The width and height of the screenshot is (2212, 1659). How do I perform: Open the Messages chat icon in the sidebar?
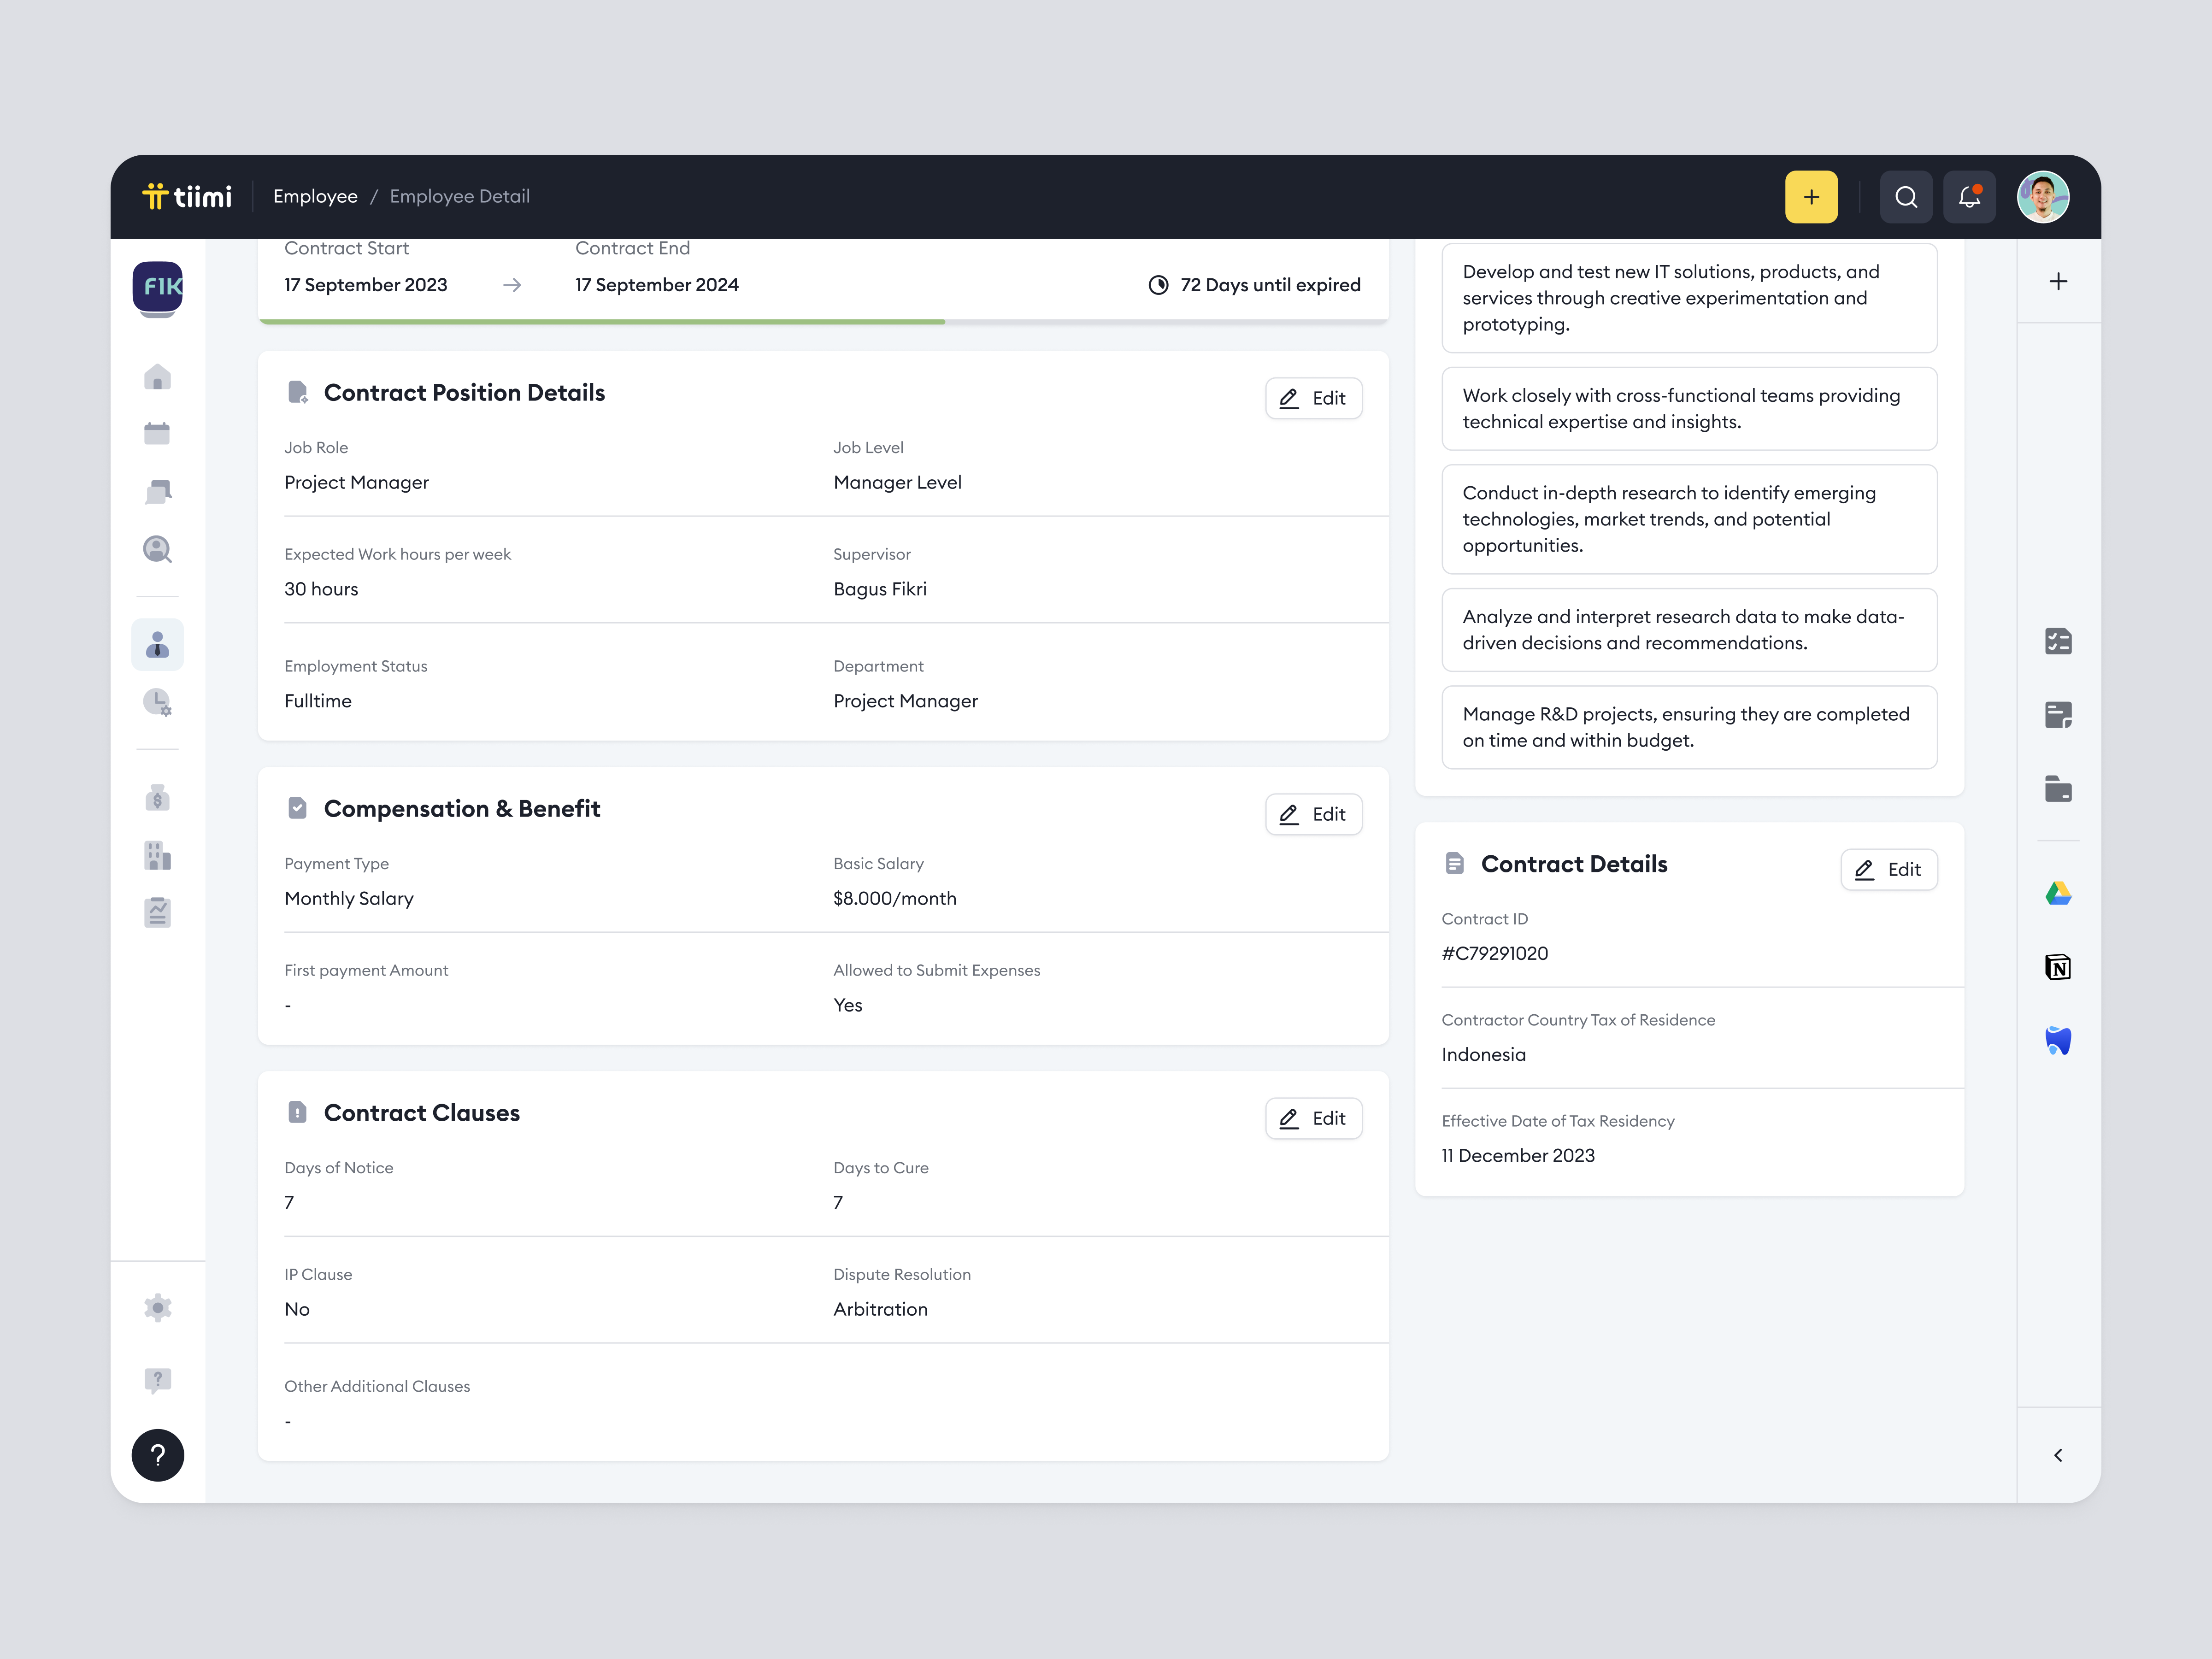(158, 490)
